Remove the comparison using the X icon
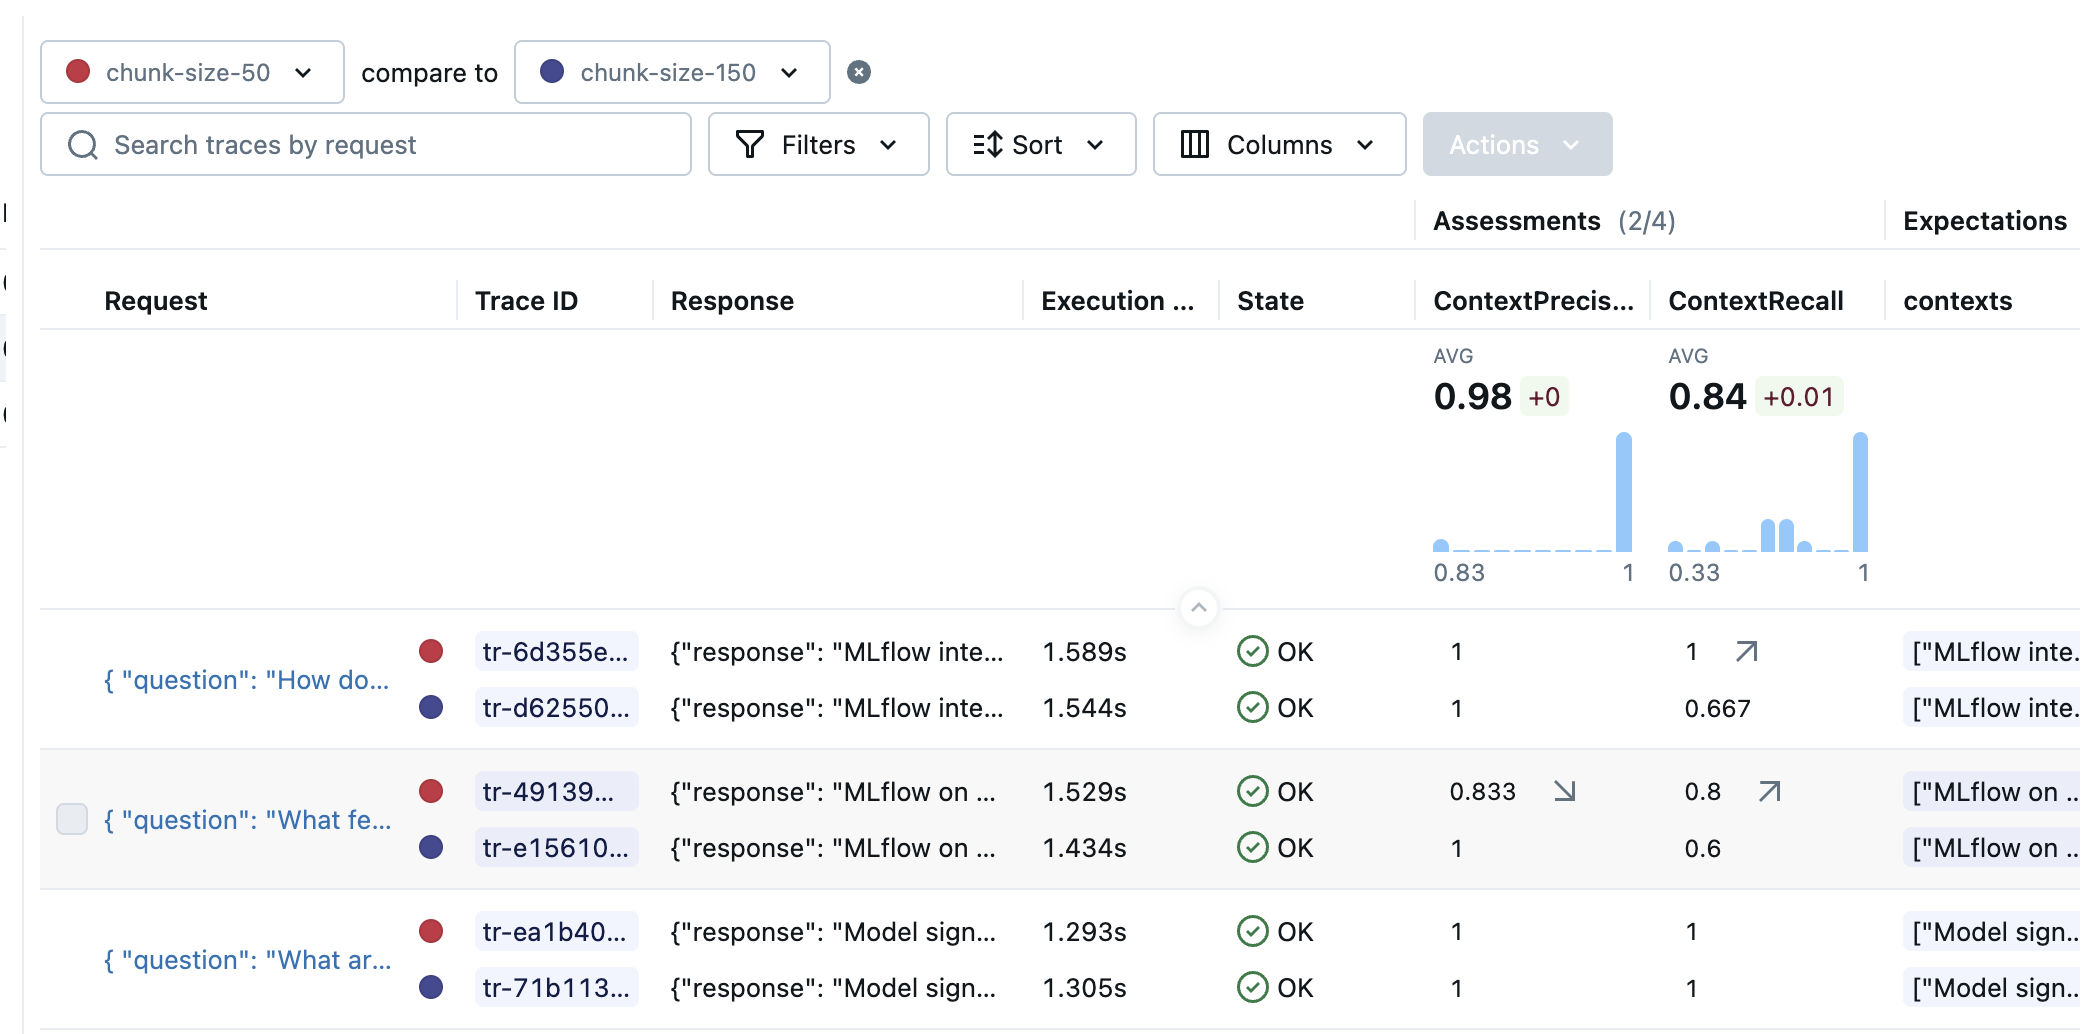2096x1034 pixels. coord(860,71)
